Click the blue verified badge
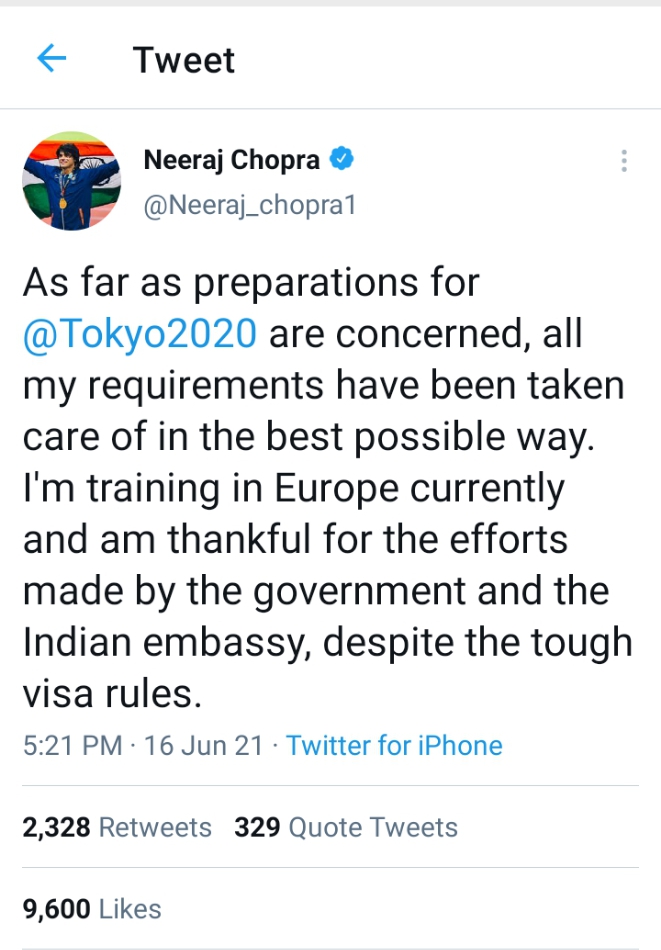This screenshot has width=661, height=950. pos(342,159)
